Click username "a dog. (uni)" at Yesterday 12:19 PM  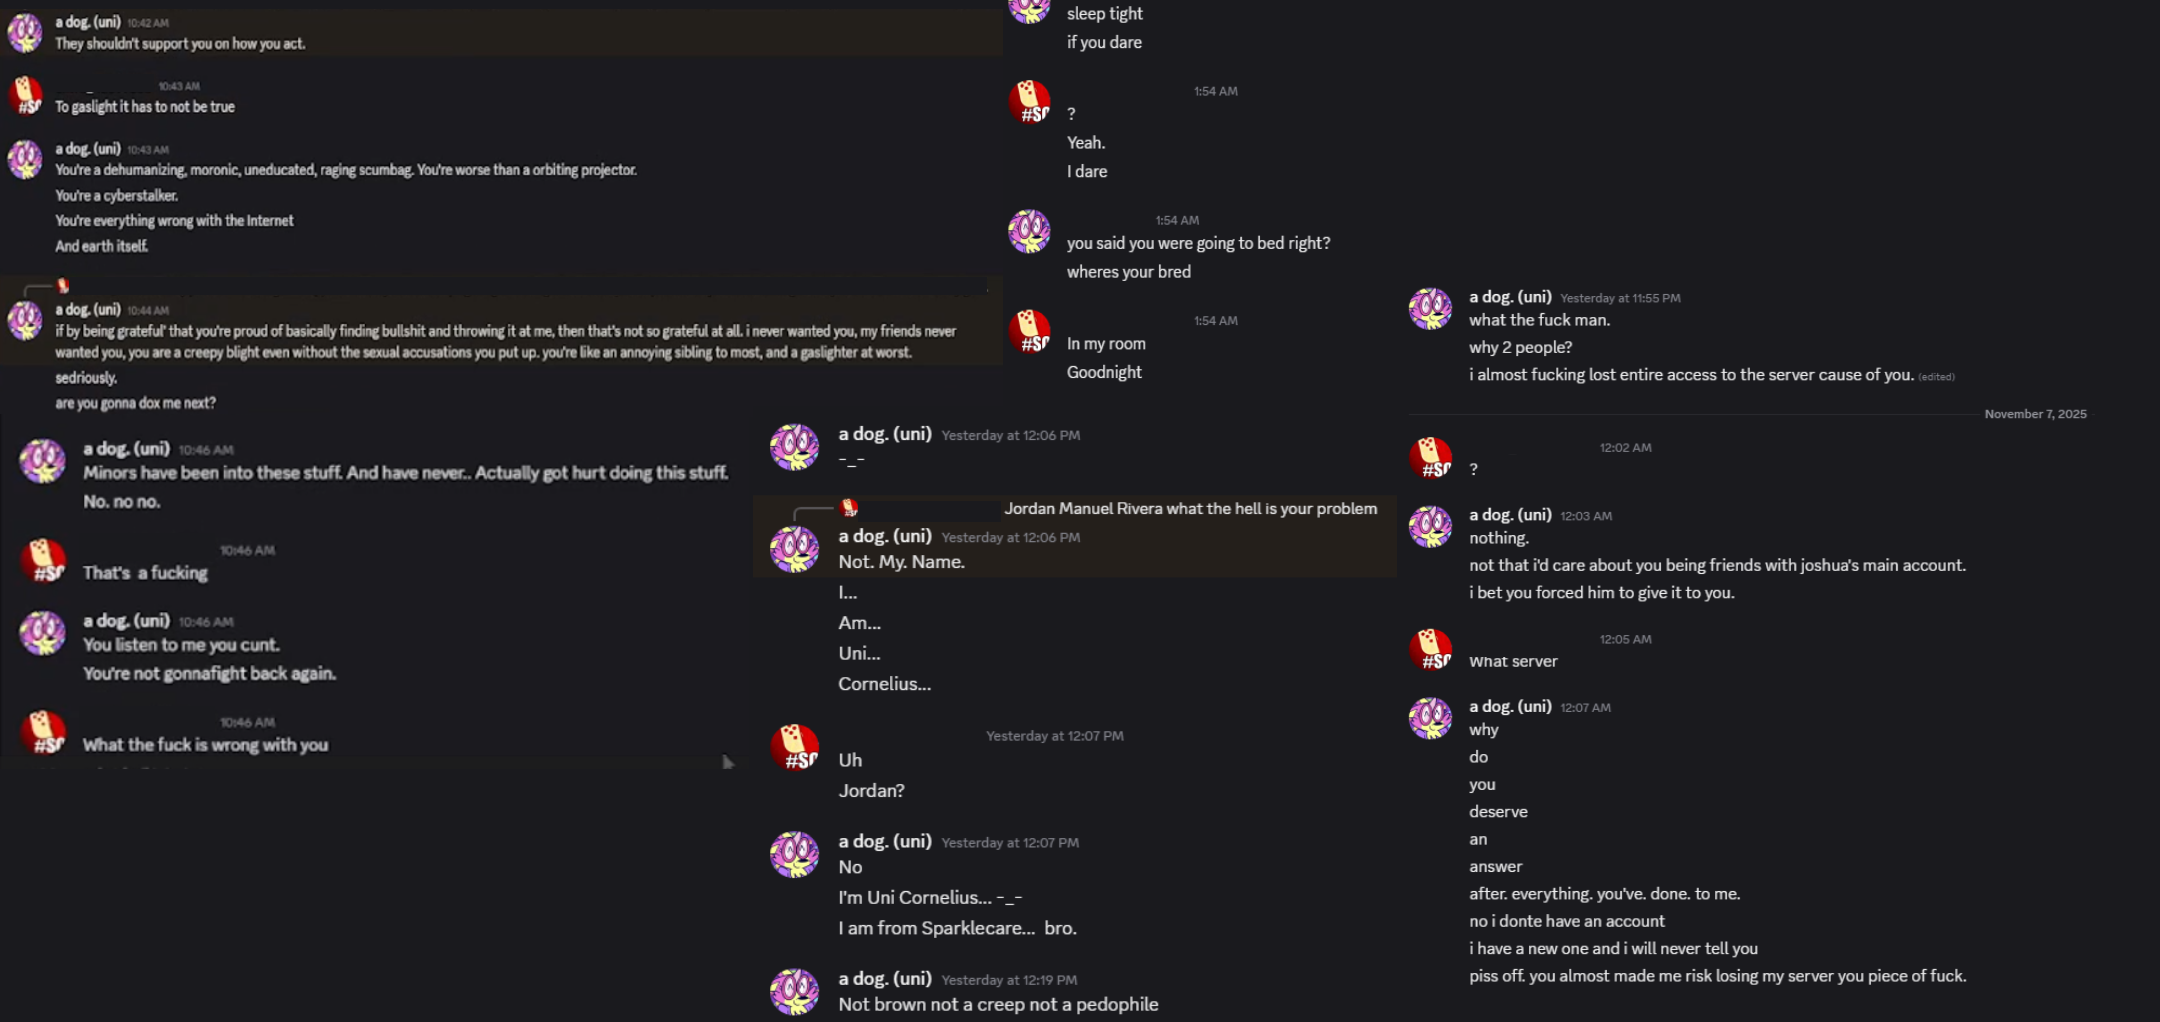[x=884, y=979]
